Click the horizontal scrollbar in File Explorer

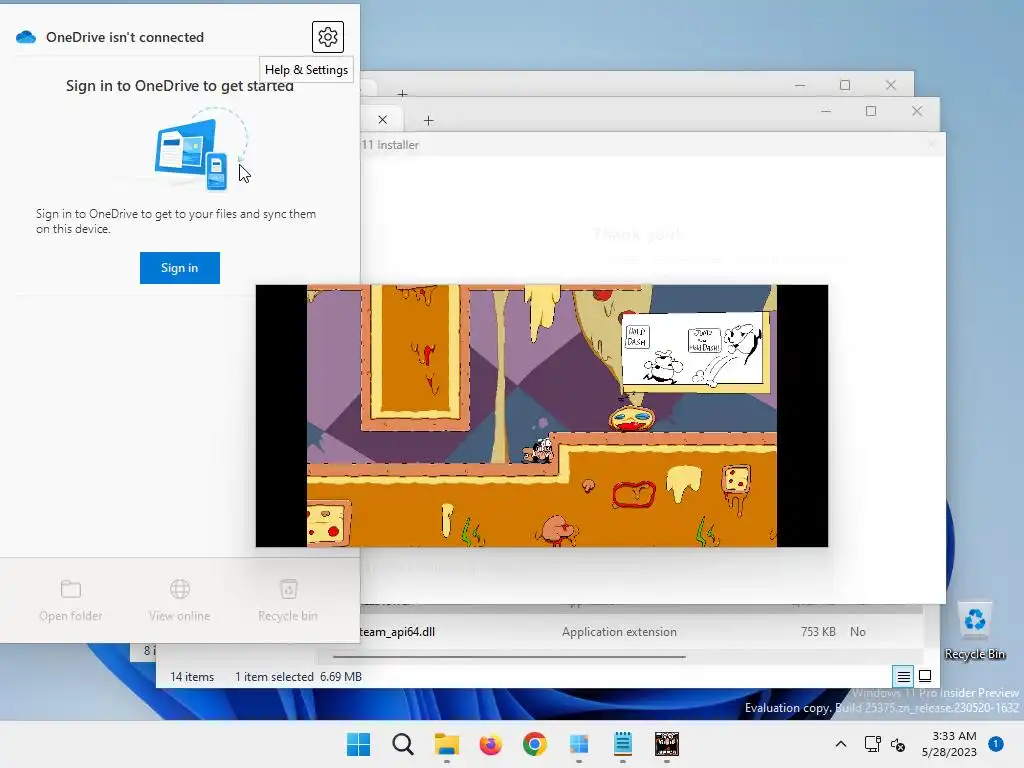509,656
